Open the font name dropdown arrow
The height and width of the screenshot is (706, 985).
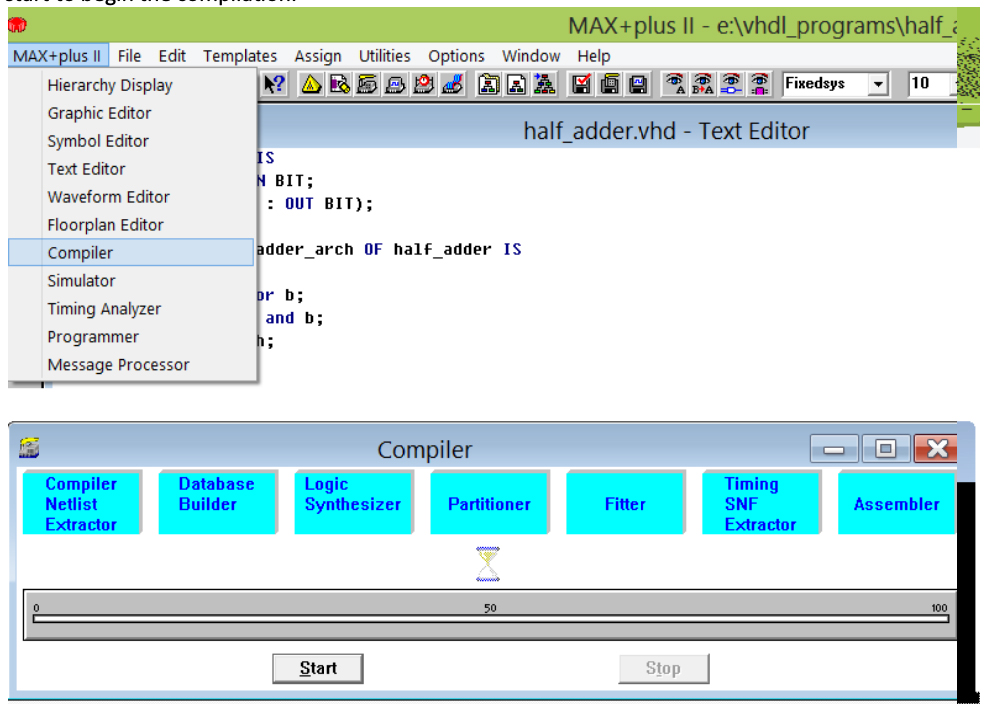(x=878, y=84)
